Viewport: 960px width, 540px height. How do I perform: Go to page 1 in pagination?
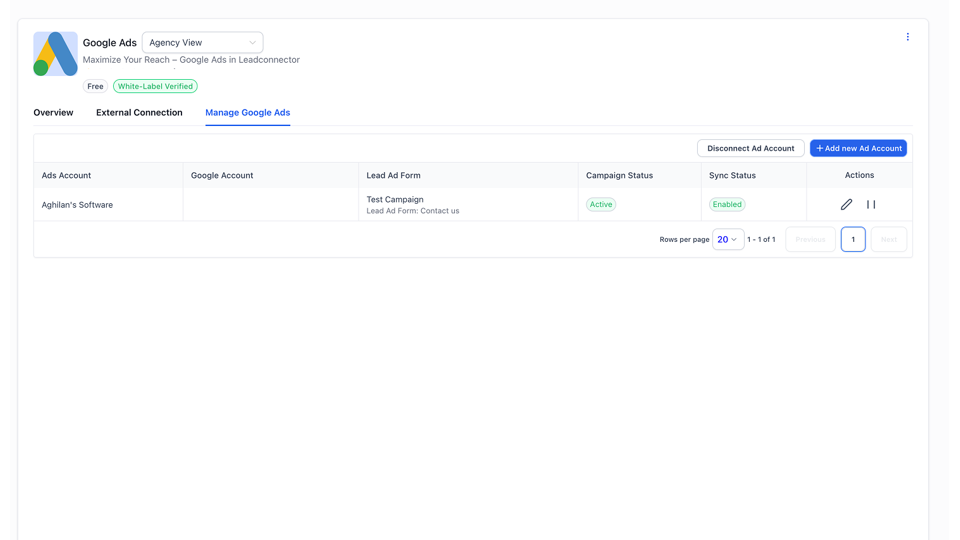(x=853, y=239)
